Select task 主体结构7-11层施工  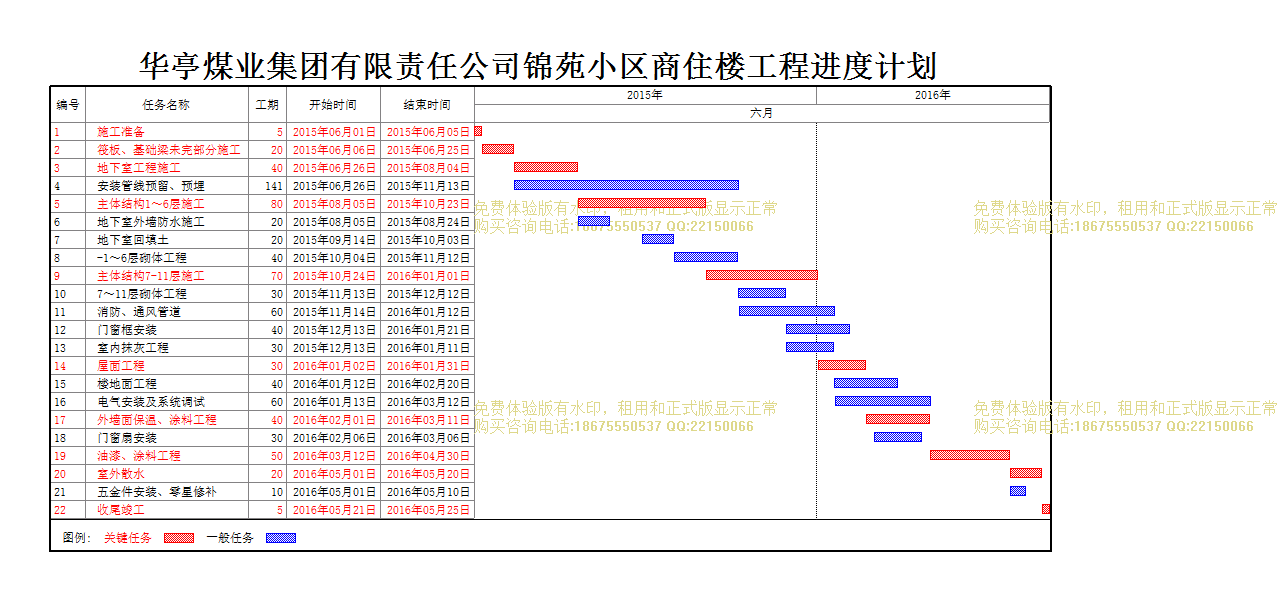point(151,275)
